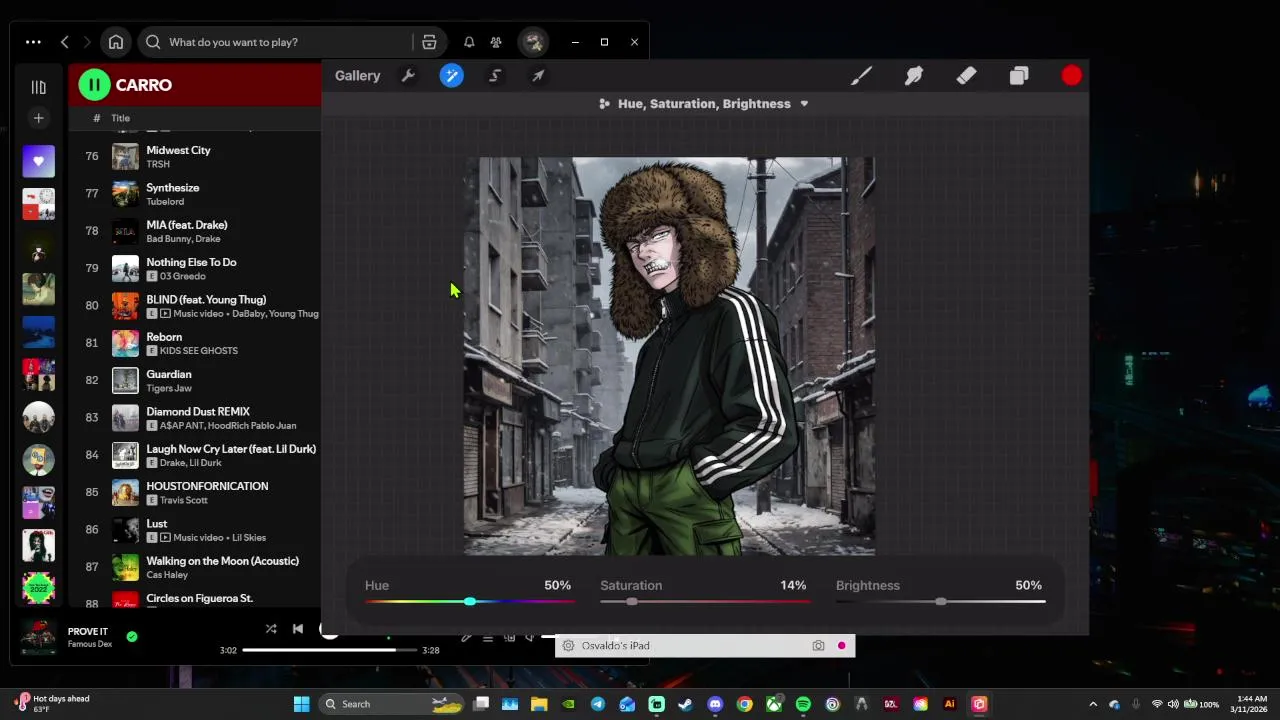1280x720 pixels.
Task: Sort tracks by Title column header
Action: (x=120, y=118)
